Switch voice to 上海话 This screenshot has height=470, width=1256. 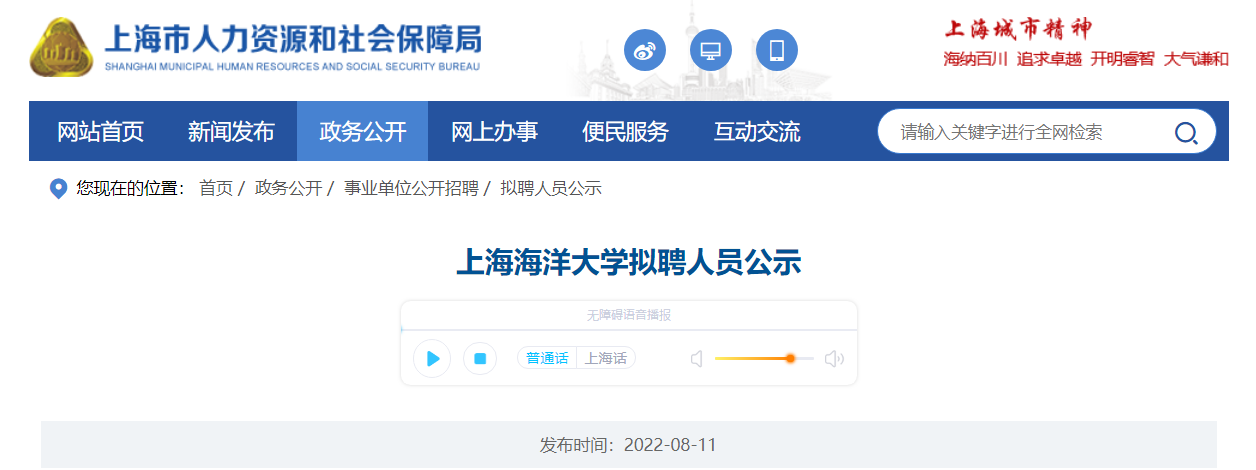pyautogui.click(x=606, y=358)
